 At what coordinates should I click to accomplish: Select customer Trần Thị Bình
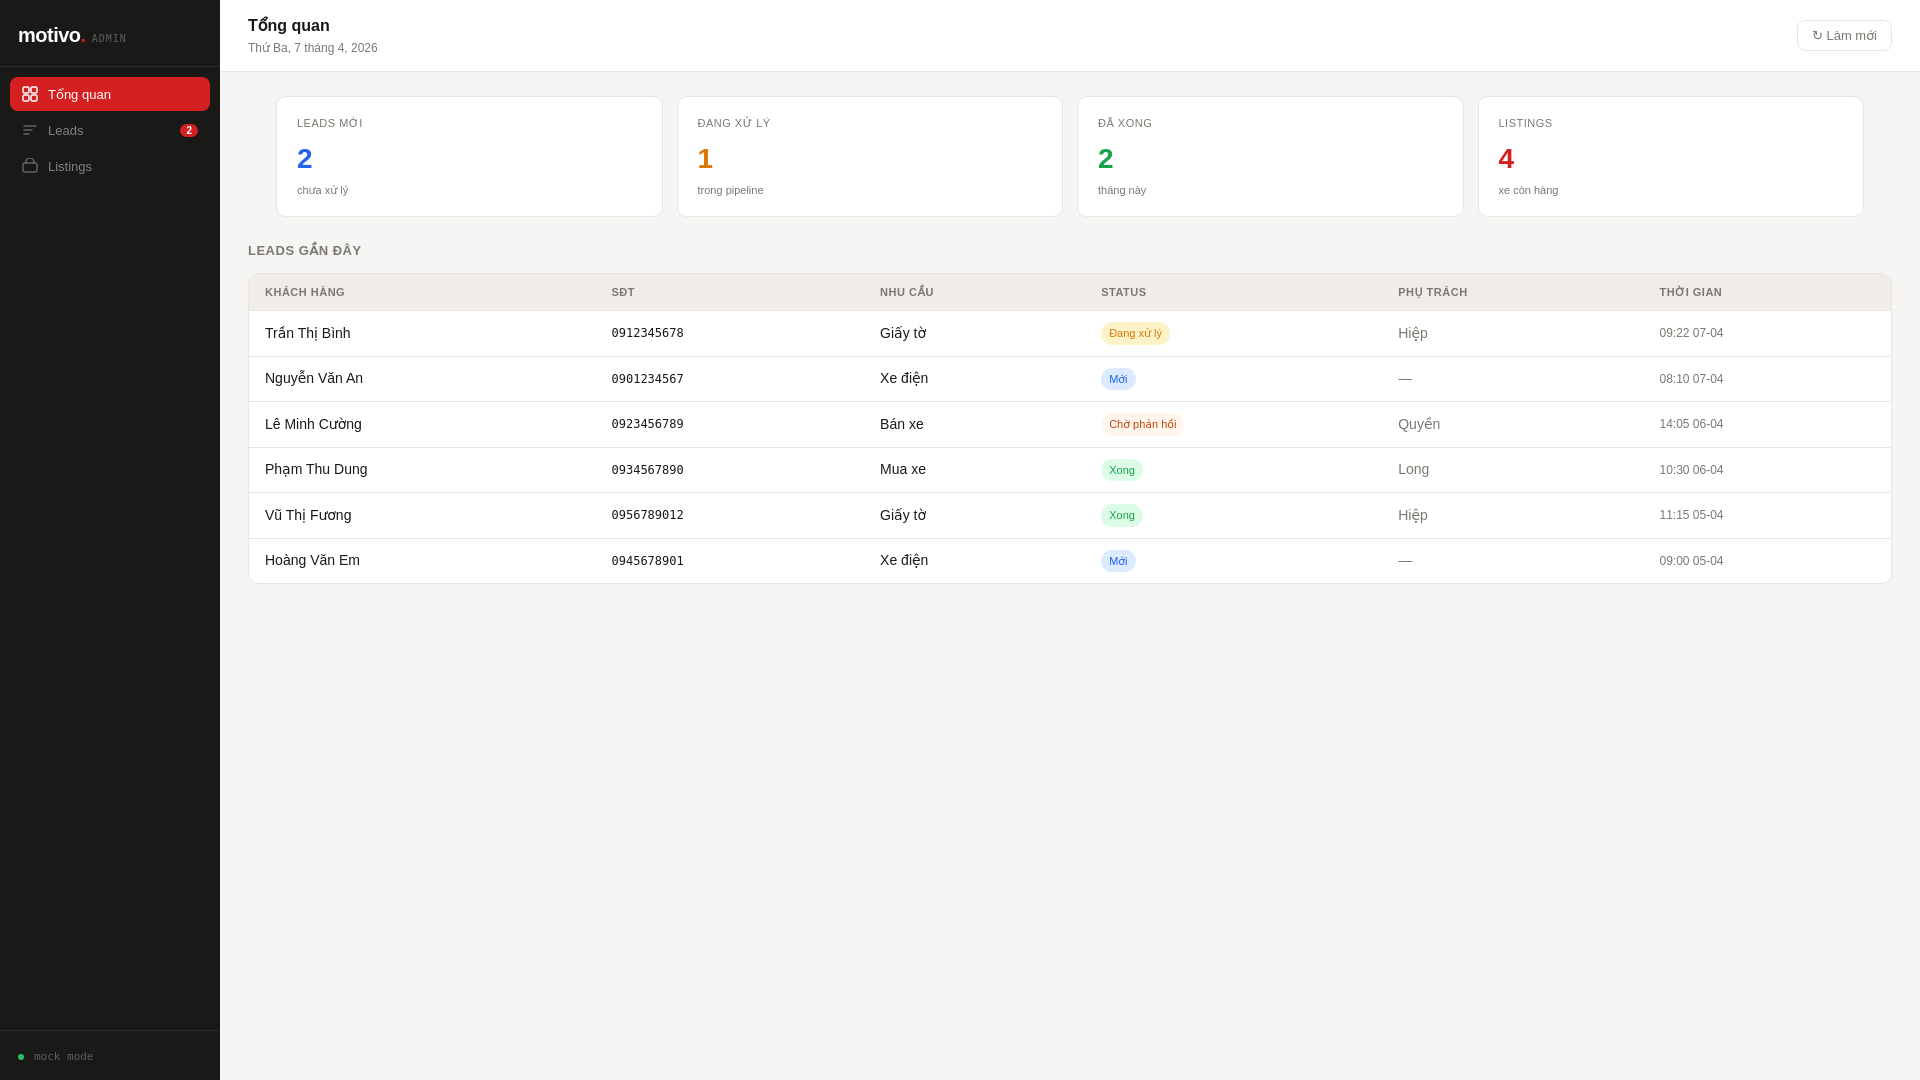point(308,333)
